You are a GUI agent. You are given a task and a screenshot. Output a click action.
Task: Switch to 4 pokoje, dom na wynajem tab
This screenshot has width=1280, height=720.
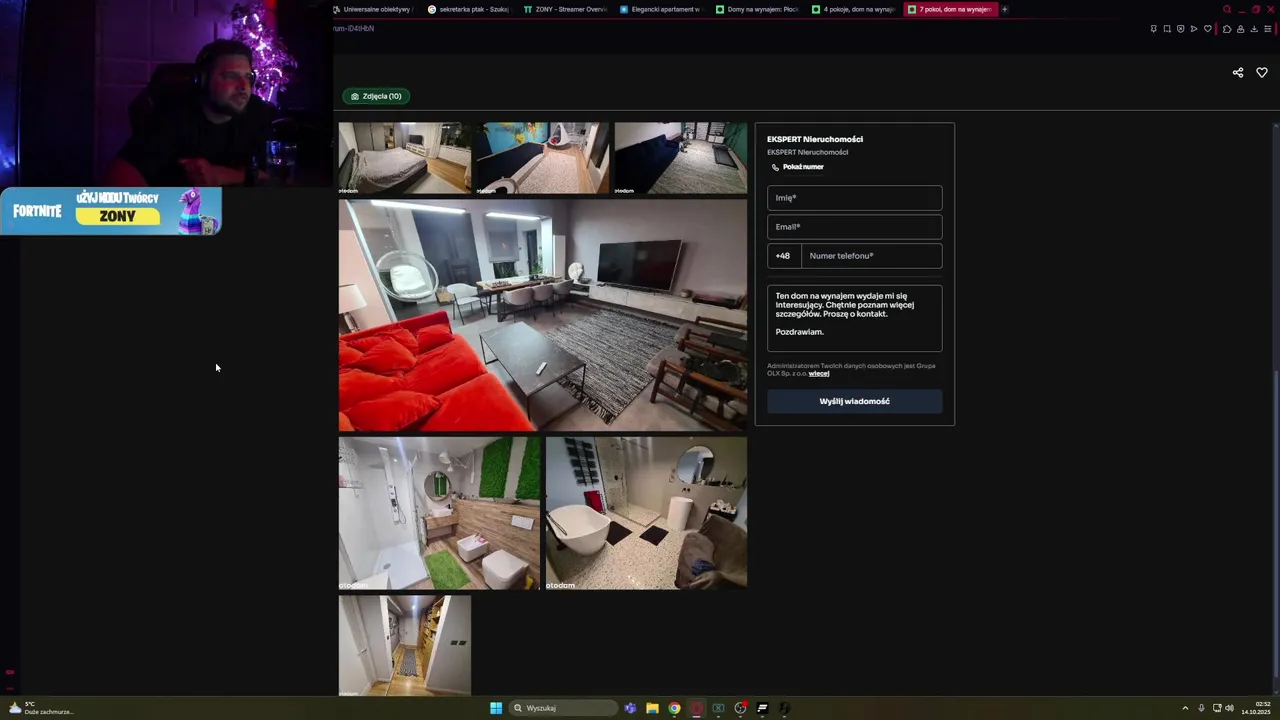click(x=853, y=9)
